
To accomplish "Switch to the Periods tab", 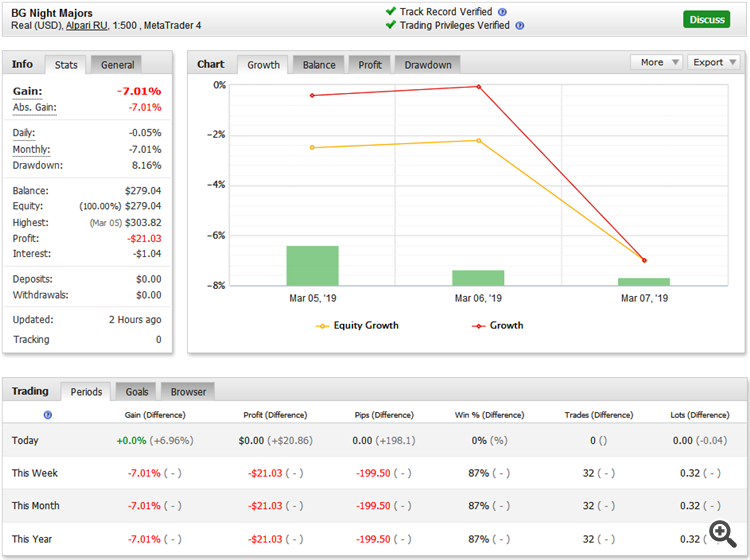I will tap(86, 392).
